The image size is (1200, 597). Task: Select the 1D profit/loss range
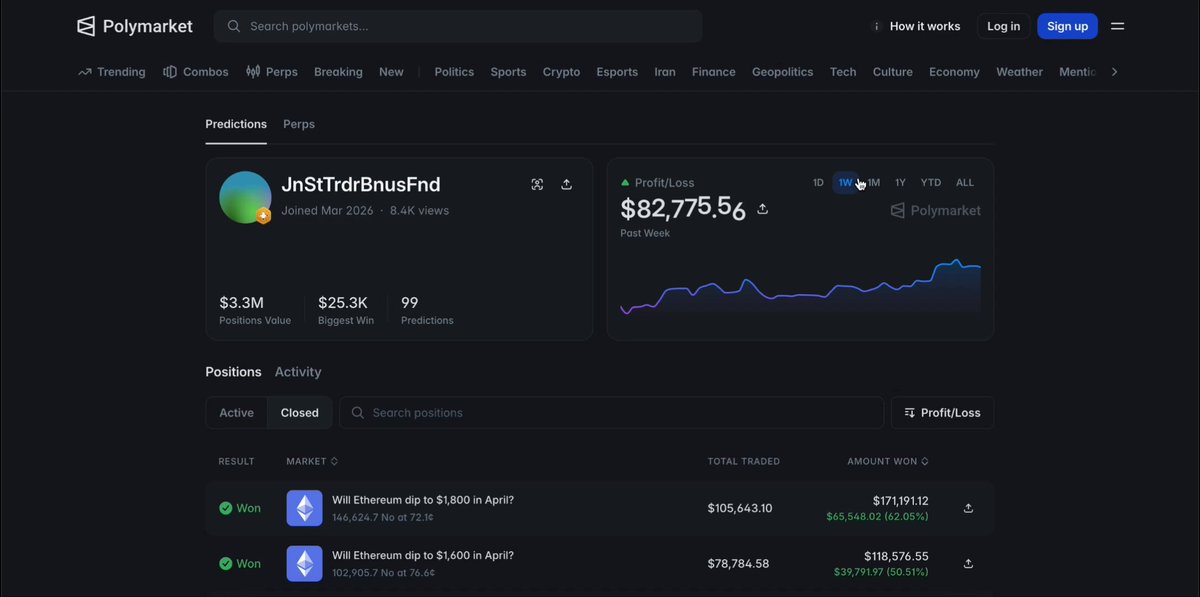(x=818, y=183)
